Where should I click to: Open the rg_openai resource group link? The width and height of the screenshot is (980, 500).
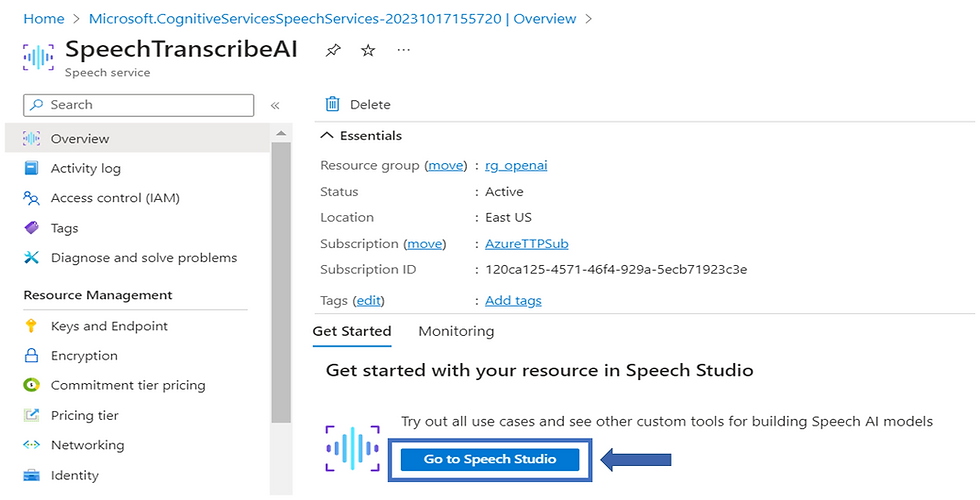click(516, 166)
